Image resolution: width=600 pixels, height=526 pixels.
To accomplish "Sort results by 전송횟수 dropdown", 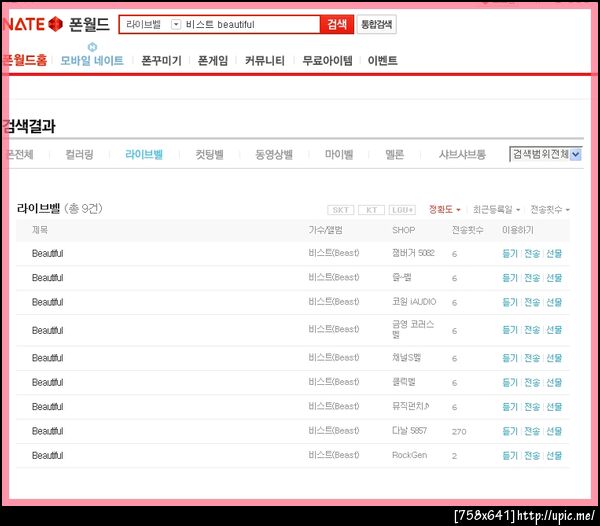I will click(550, 209).
